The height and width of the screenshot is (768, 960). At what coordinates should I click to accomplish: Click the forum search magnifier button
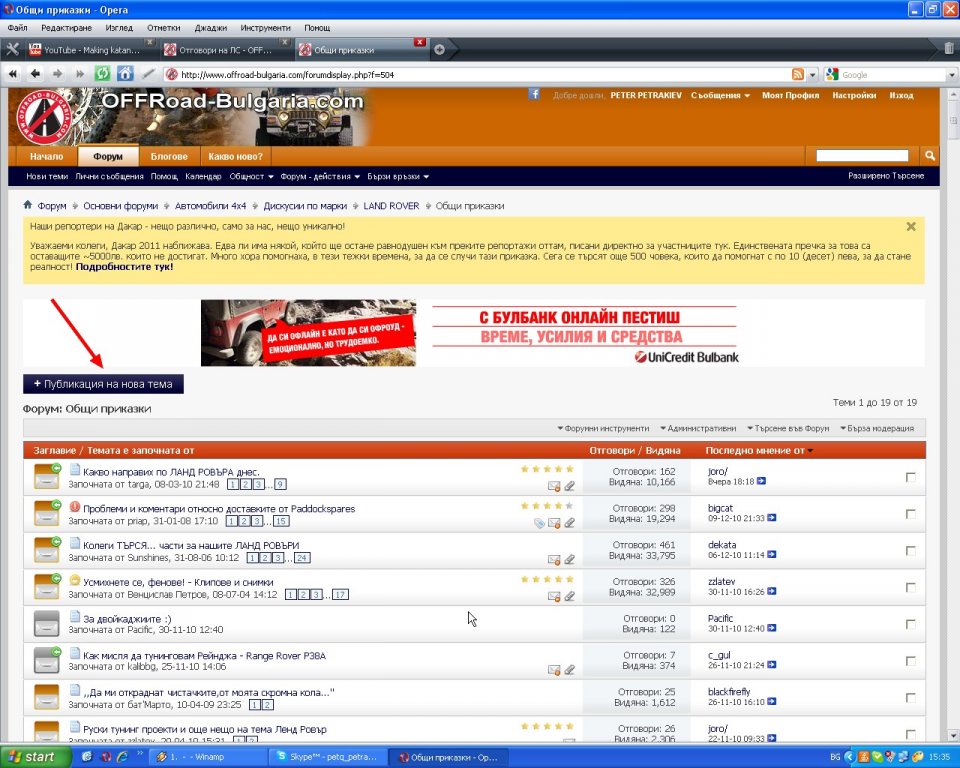tap(929, 156)
